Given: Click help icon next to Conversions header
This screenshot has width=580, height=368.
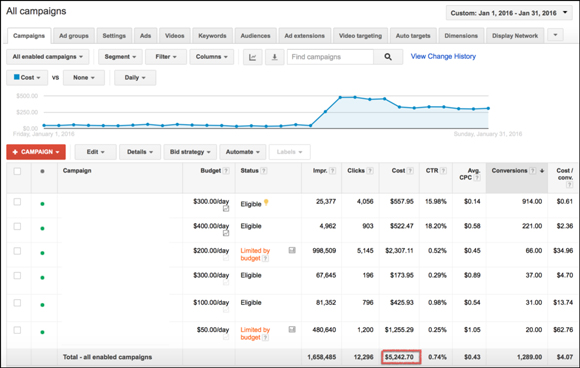Looking at the screenshot, I should (x=533, y=171).
